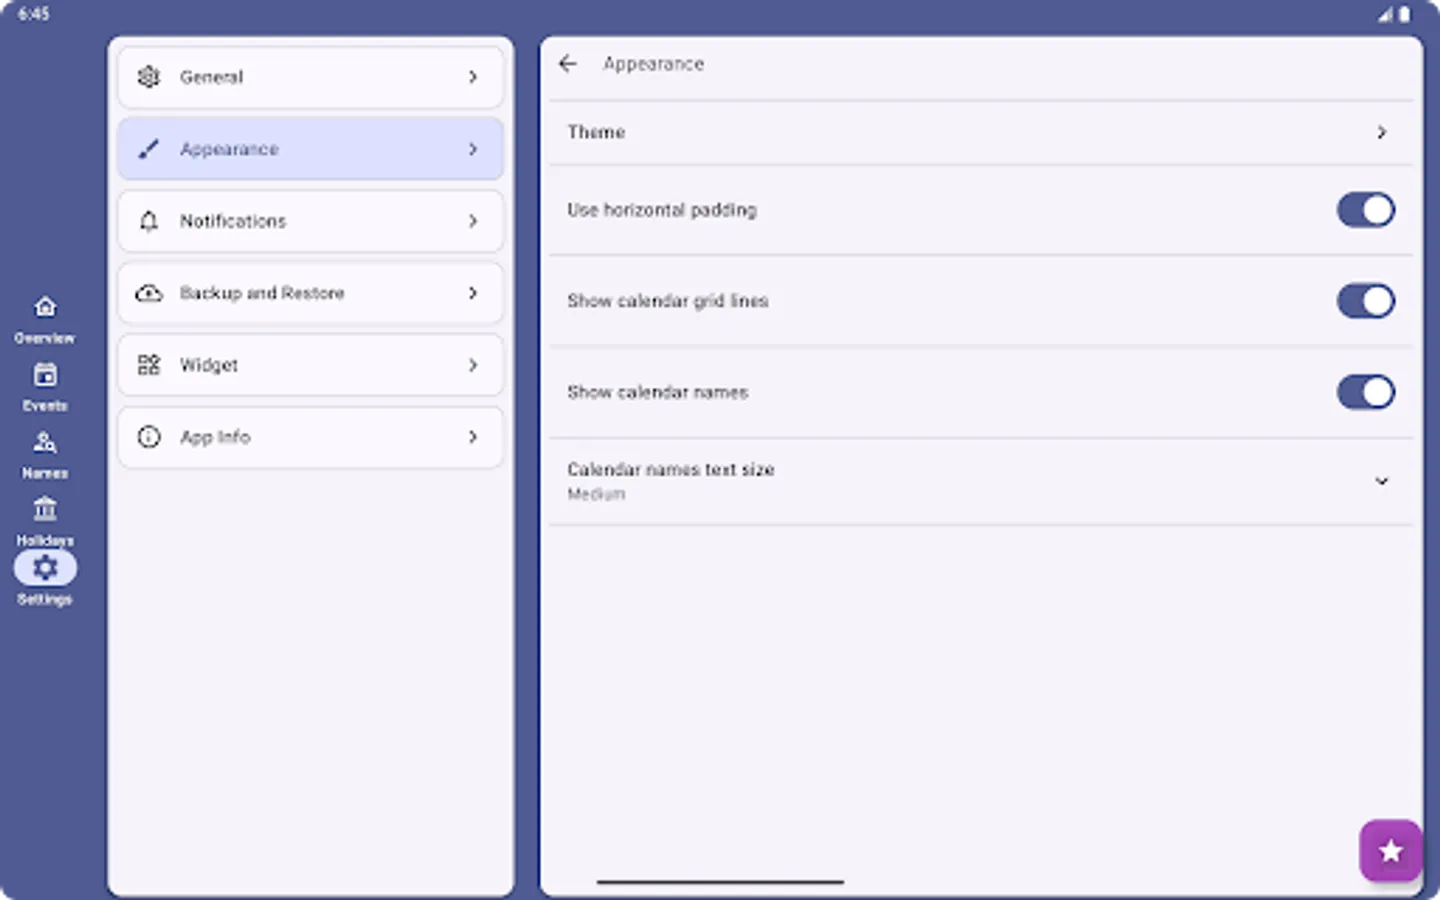Expand the Calendar names text size dropdown
Image resolution: width=1440 pixels, height=900 pixels.
[1382, 481]
